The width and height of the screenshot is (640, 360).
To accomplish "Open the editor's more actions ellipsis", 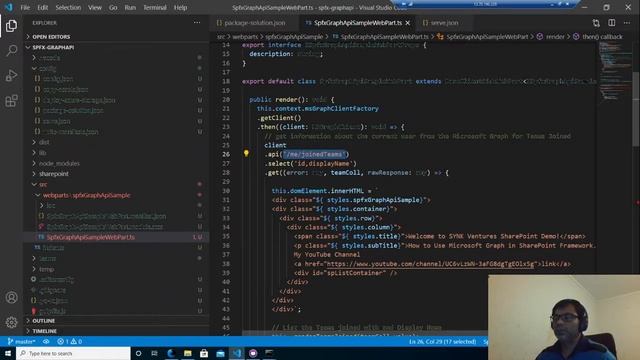I will click(x=627, y=23).
